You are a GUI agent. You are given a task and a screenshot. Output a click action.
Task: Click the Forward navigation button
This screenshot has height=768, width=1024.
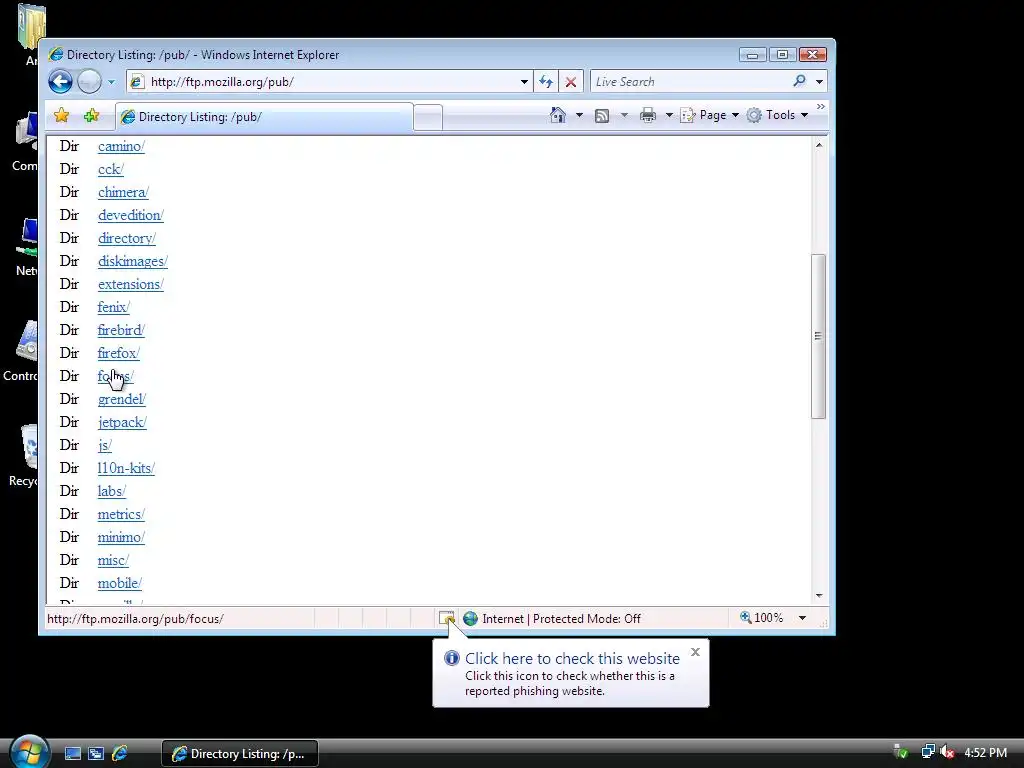pyautogui.click(x=89, y=82)
